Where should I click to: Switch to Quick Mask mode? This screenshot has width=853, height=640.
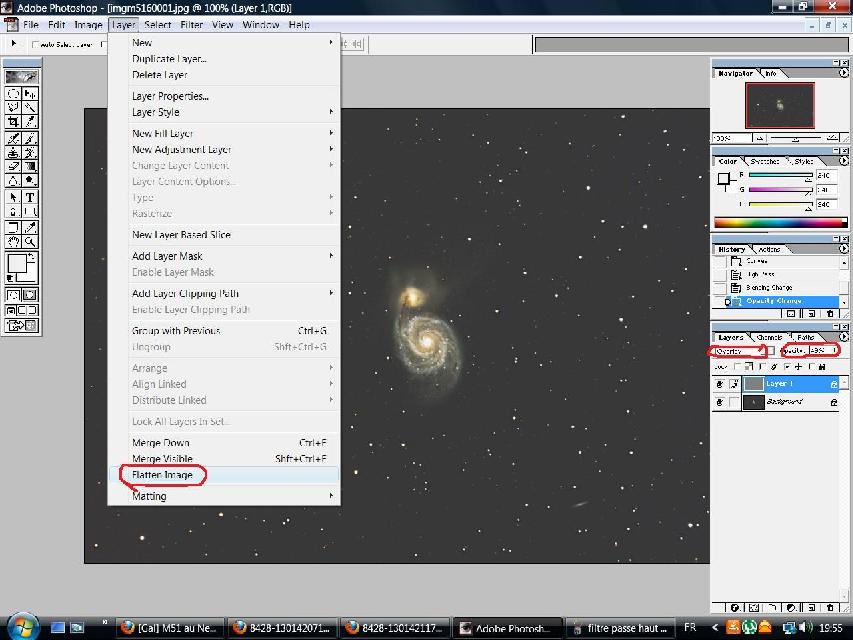click(x=30, y=295)
